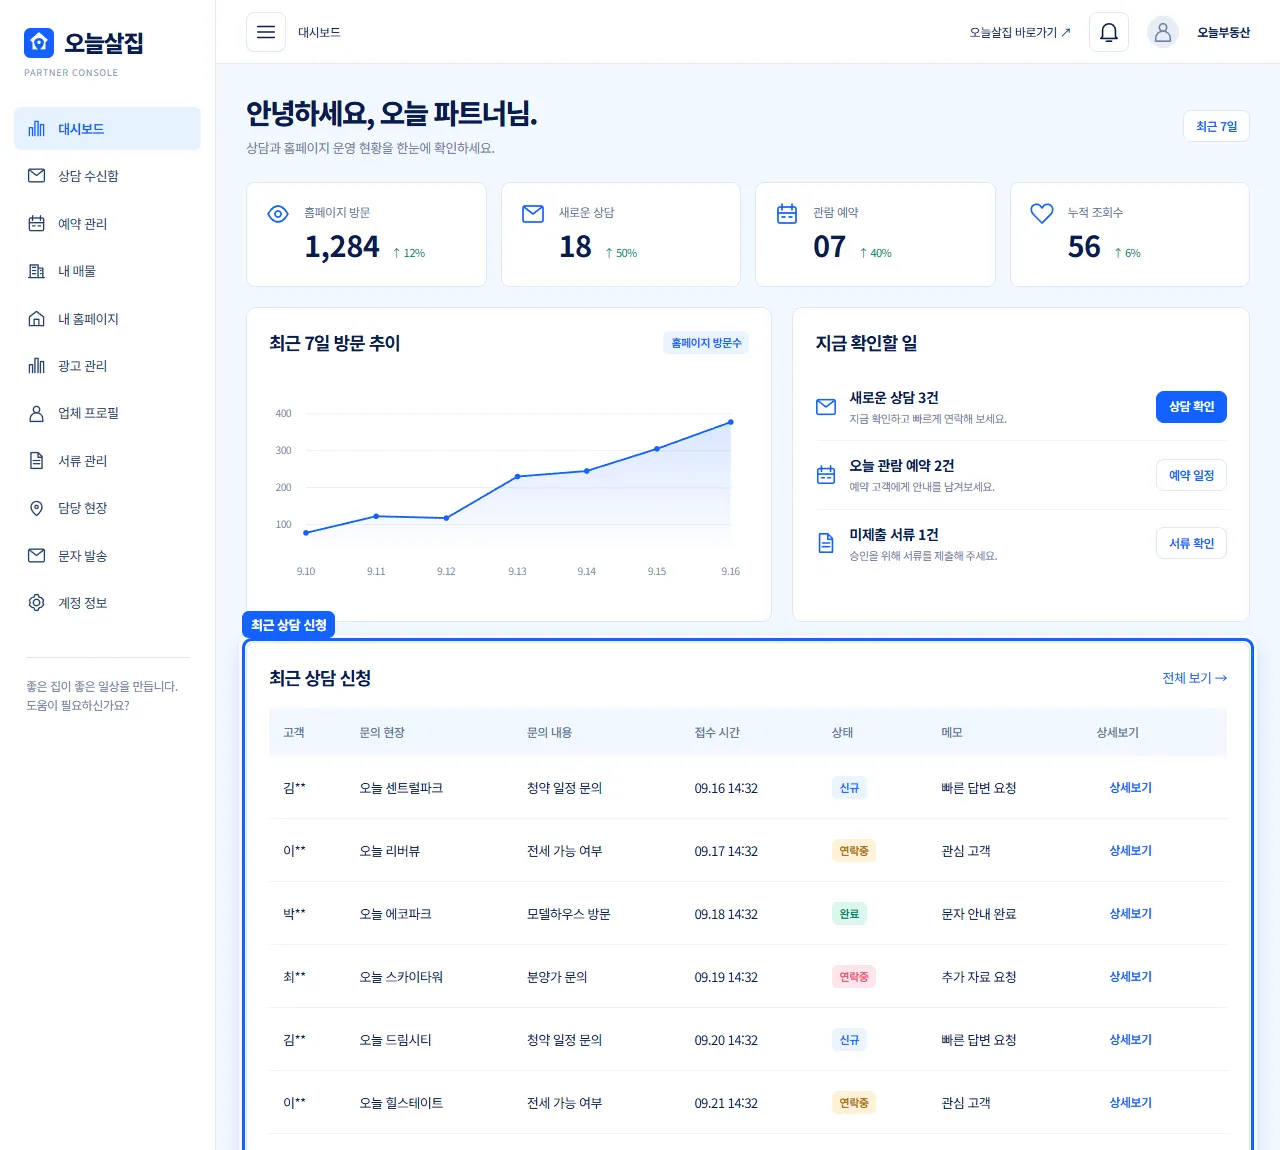Click the 업체 프로필 person icon

(37, 413)
